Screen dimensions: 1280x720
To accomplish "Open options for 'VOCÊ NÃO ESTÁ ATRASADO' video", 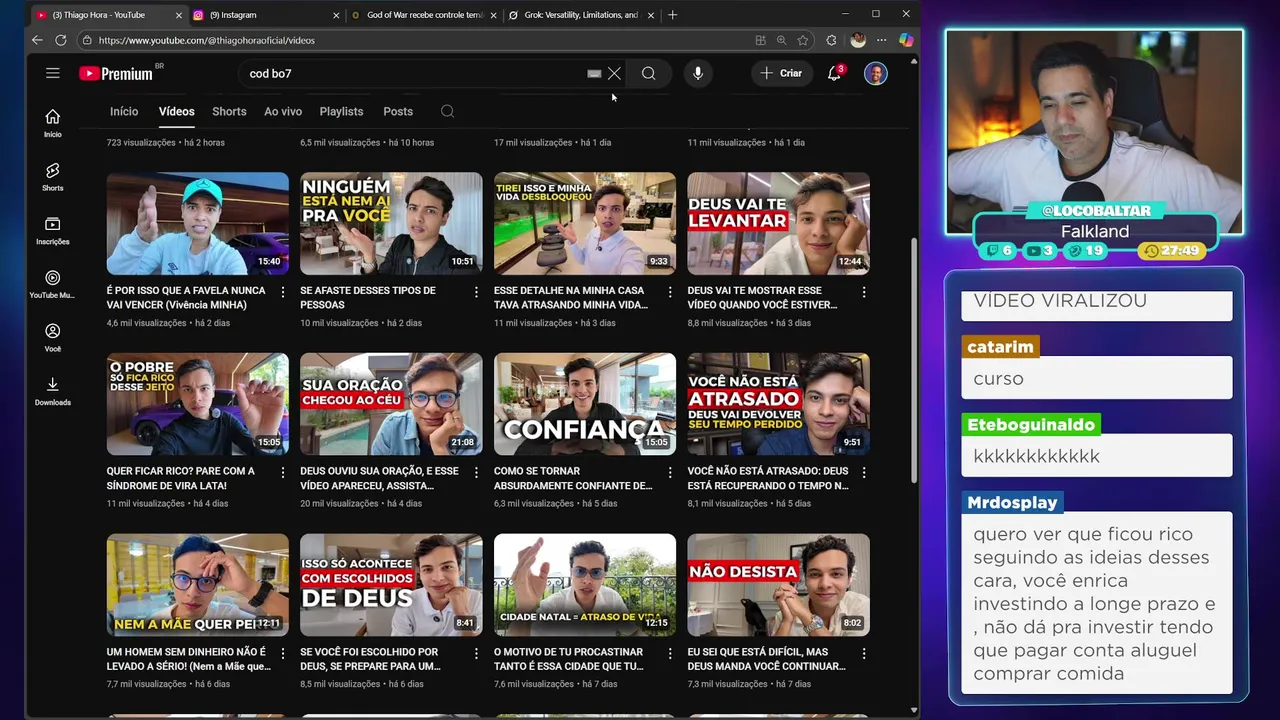I will coord(864,472).
